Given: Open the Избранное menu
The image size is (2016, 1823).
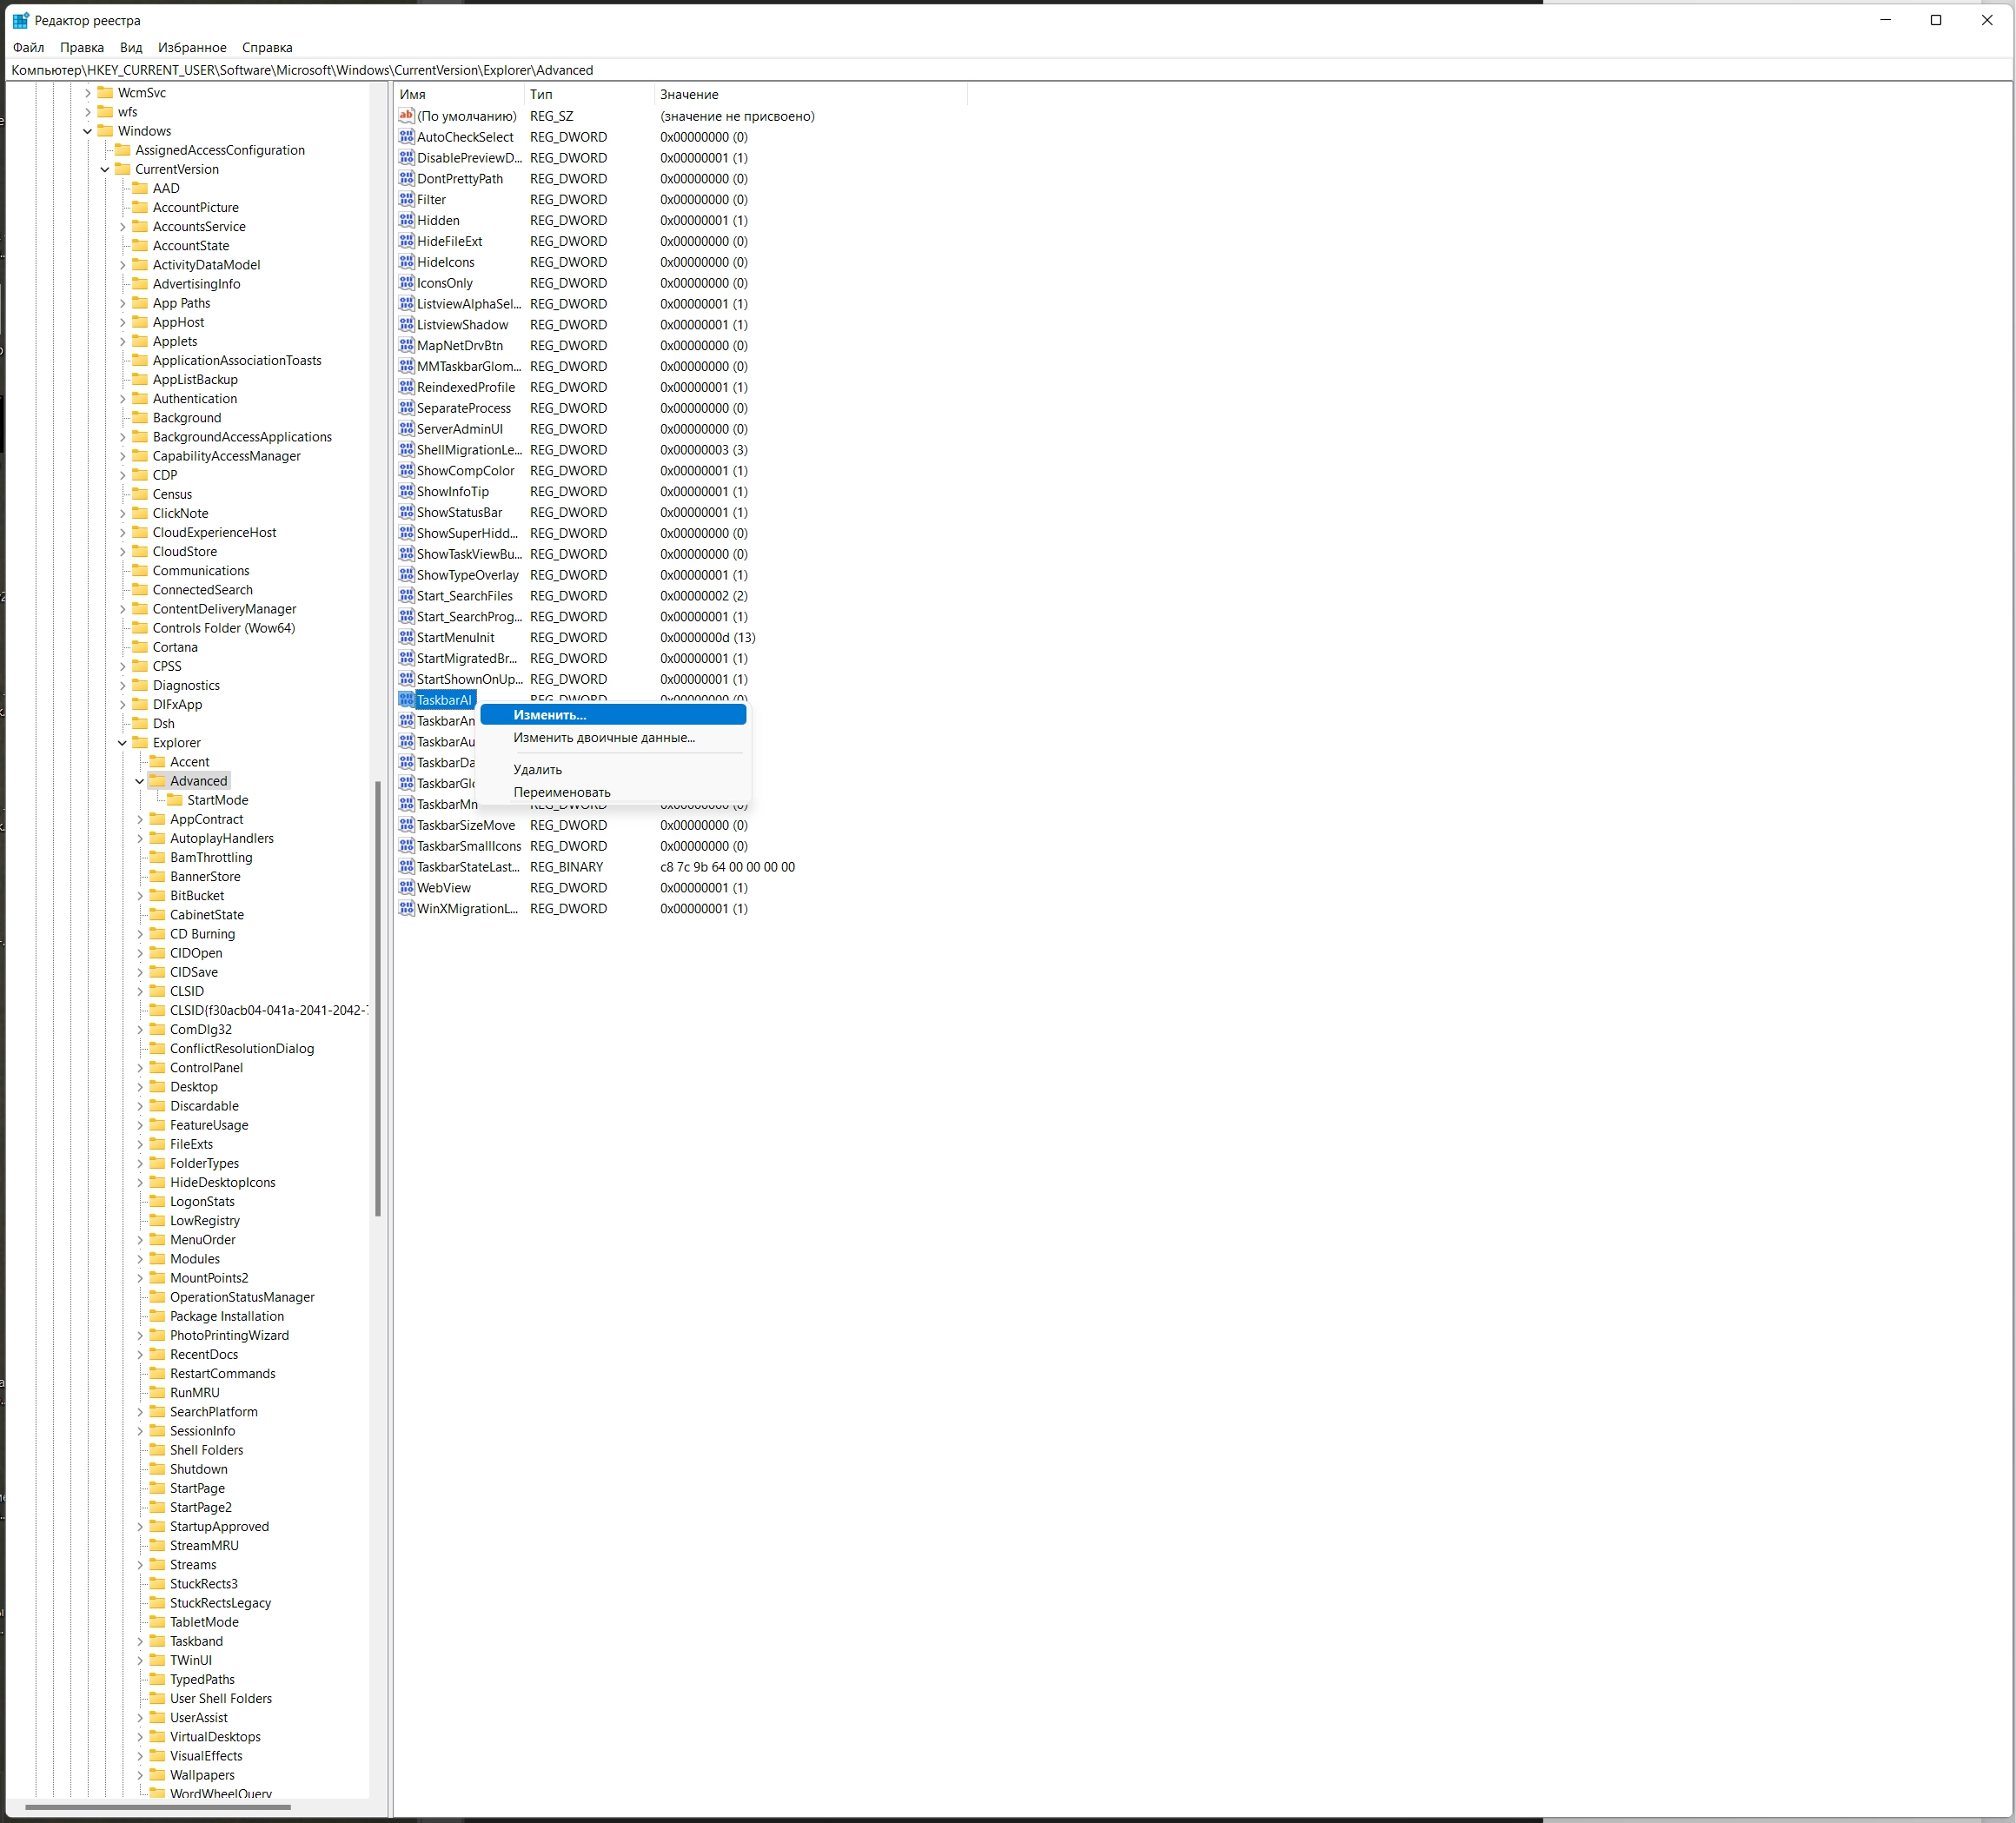Looking at the screenshot, I should (192, 47).
